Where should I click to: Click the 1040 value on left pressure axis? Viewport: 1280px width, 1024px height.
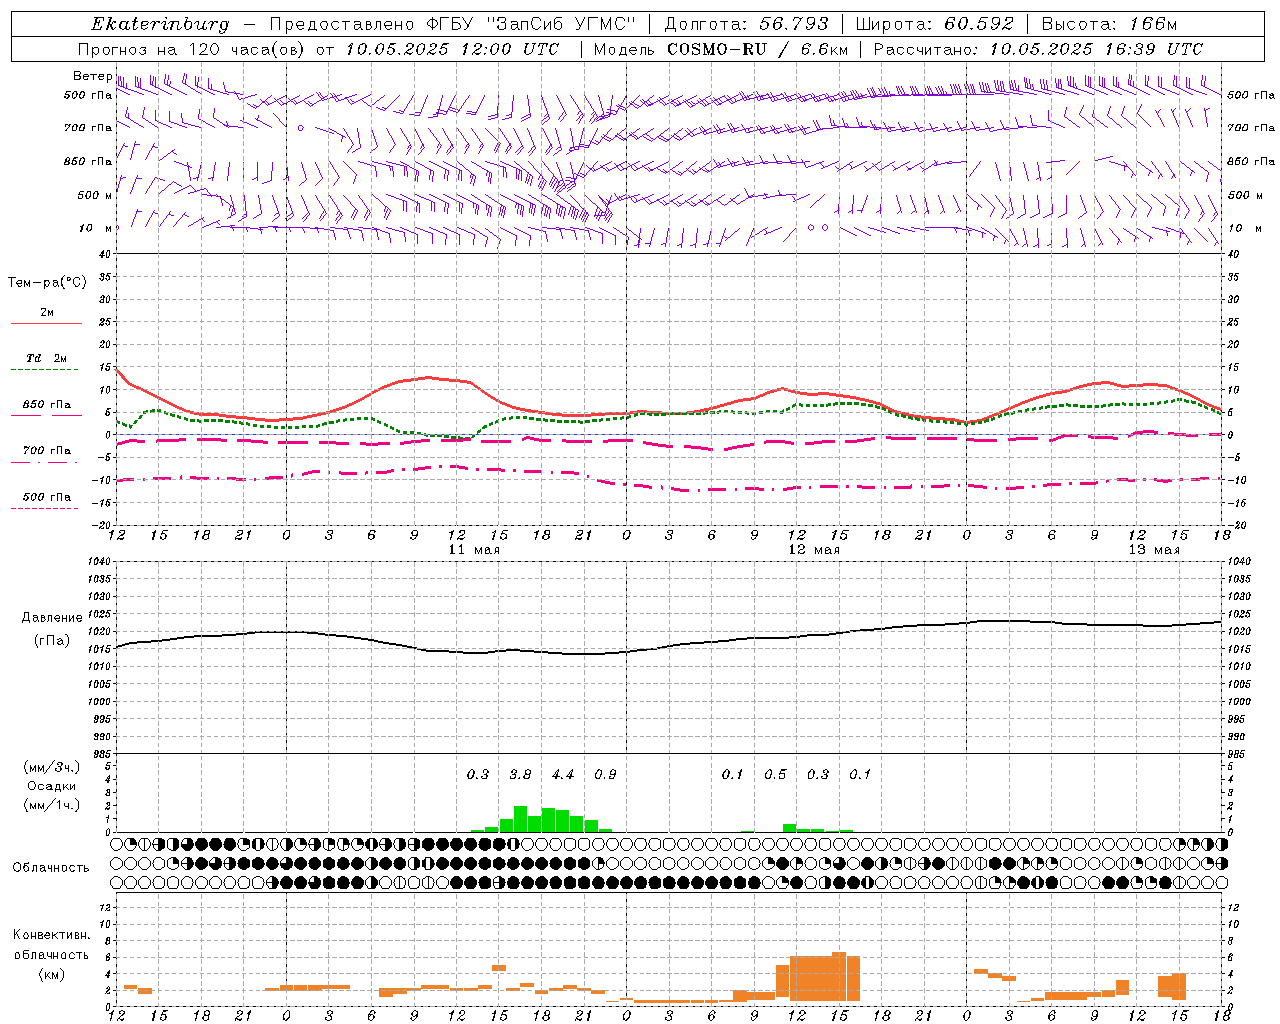[x=99, y=562]
